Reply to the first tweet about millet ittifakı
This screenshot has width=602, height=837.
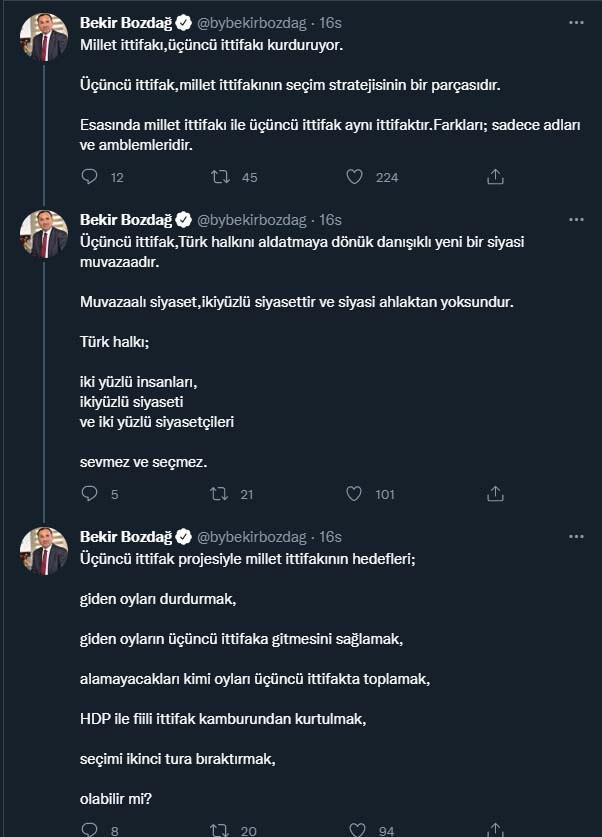coord(91,177)
